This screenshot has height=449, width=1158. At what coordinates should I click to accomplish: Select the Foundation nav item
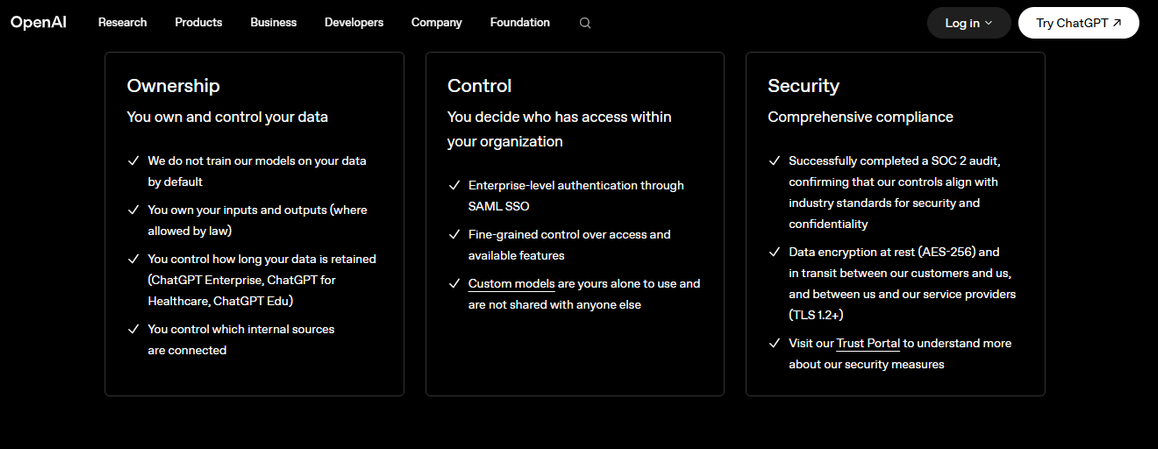[x=520, y=22]
